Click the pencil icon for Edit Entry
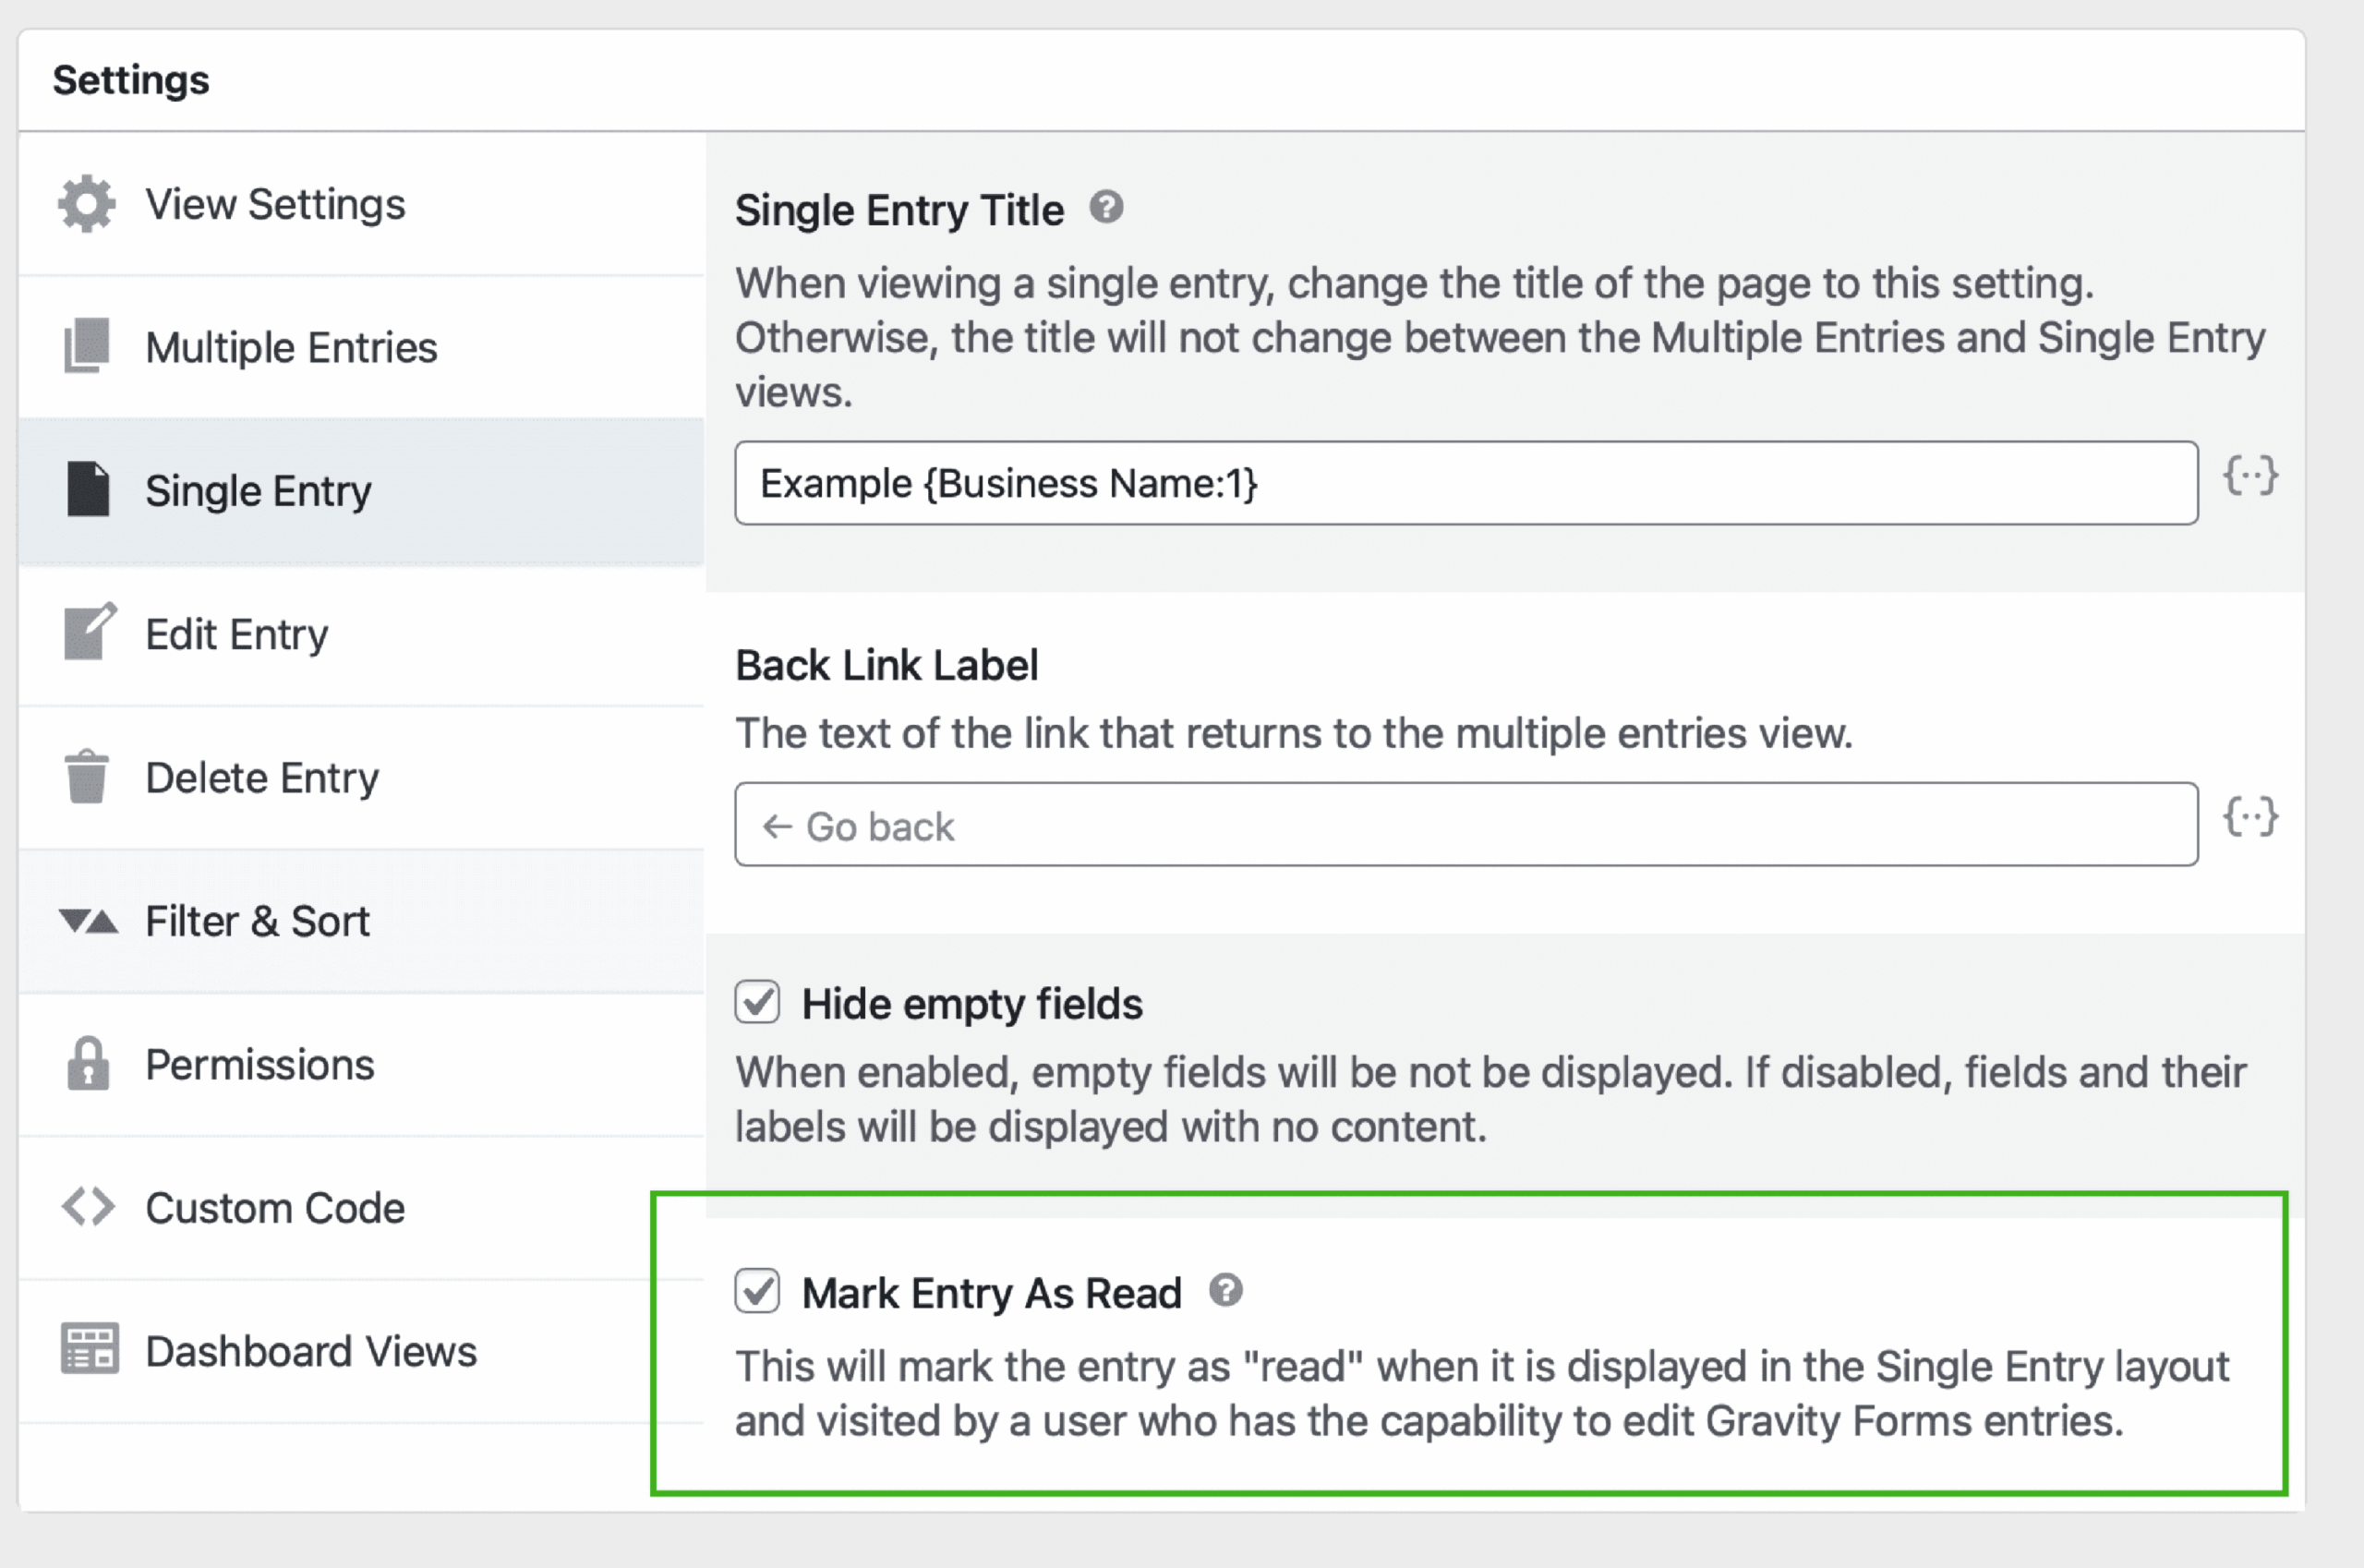 [x=89, y=632]
